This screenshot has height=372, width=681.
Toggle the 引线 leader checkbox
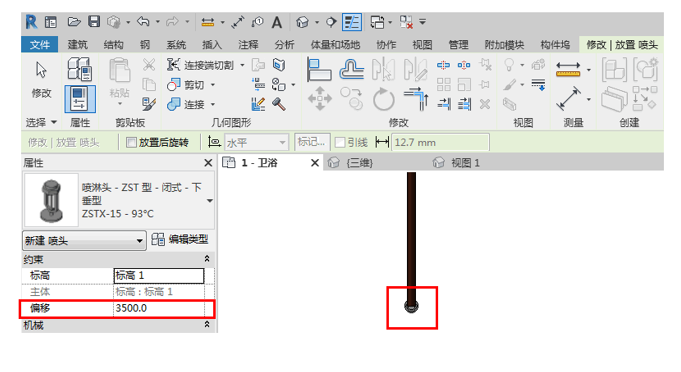[340, 142]
